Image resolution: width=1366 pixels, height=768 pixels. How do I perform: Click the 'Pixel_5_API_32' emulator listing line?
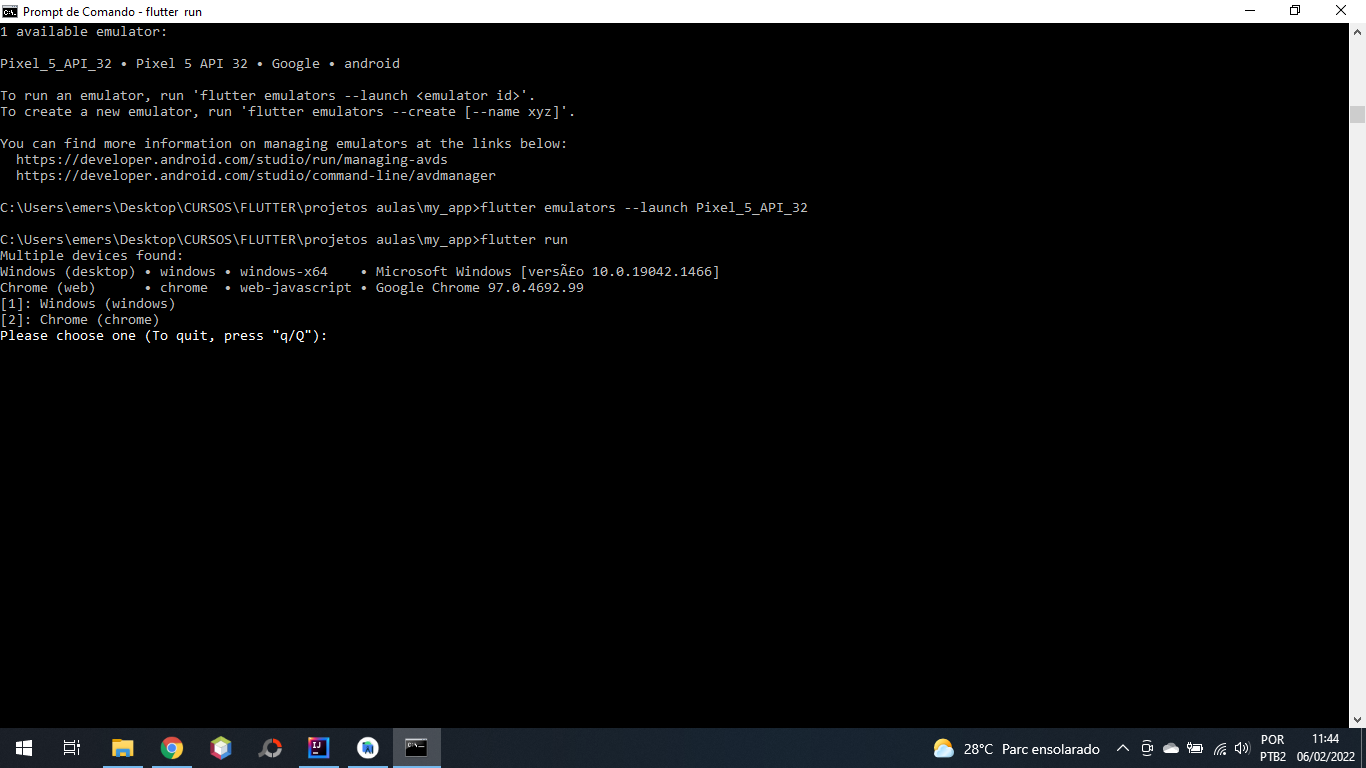pos(200,64)
